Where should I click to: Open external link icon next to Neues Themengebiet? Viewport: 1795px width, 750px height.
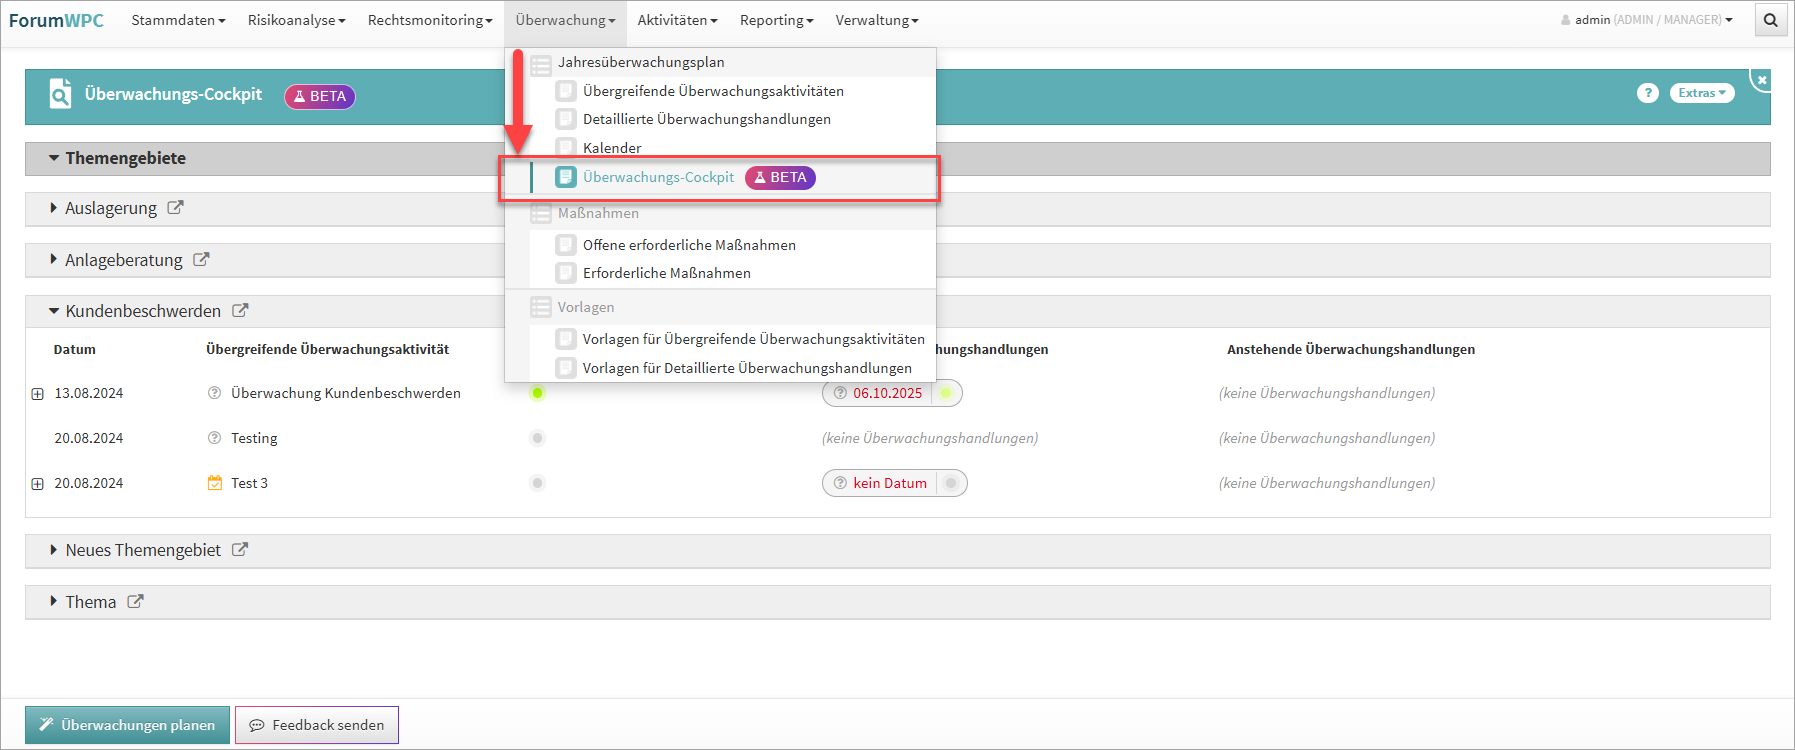(240, 549)
